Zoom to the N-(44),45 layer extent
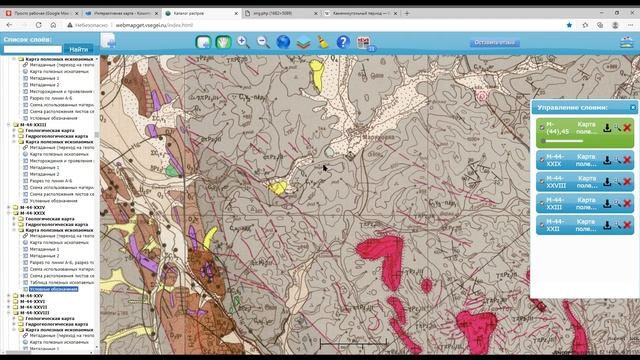The image size is (640, 360). click(617, 128)
